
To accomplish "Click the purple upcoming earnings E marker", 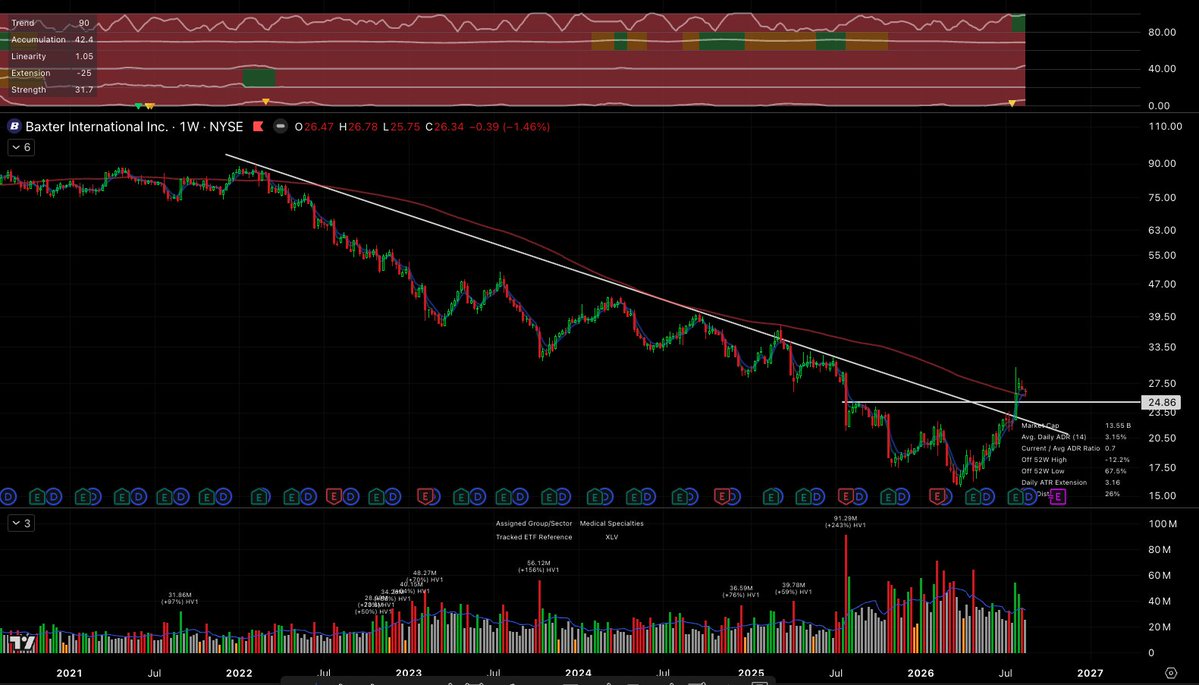I will click(1058, 497).
